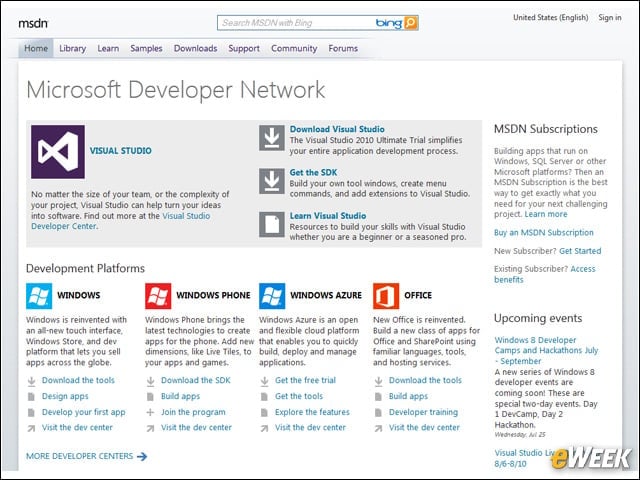Select the Home tab

tap(36, 48)
